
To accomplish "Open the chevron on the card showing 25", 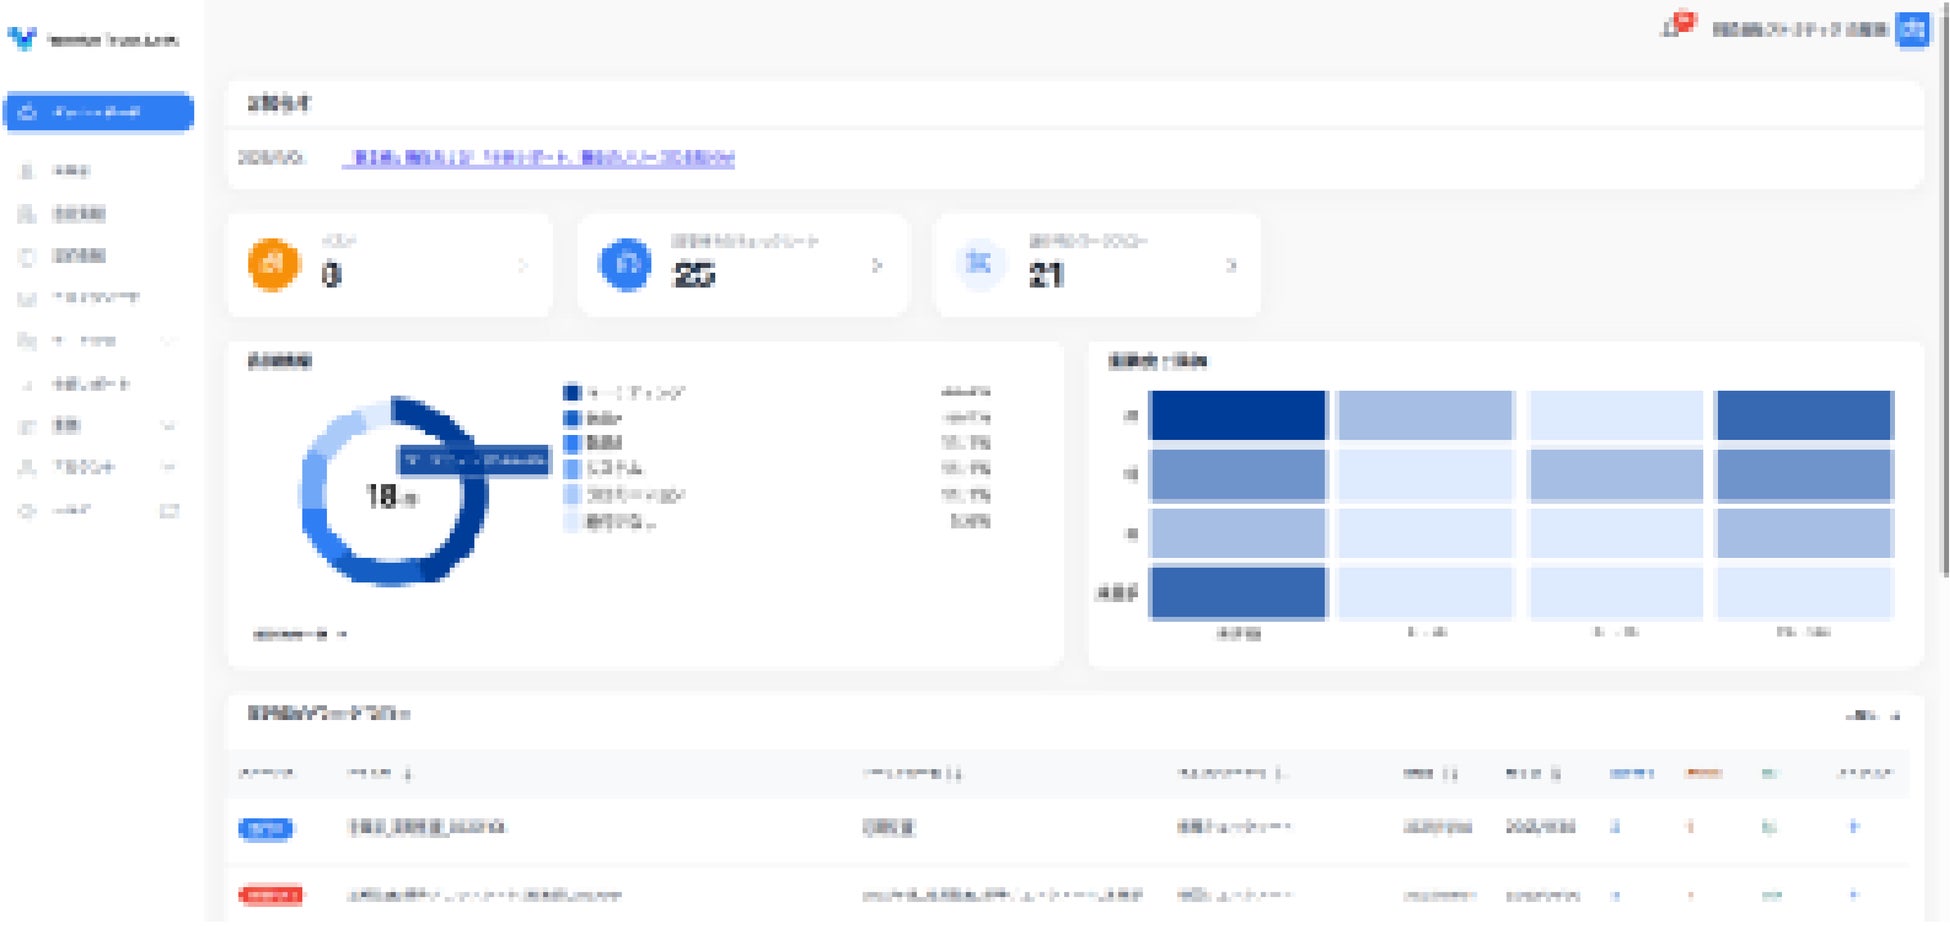I will [x=877, y=265].
